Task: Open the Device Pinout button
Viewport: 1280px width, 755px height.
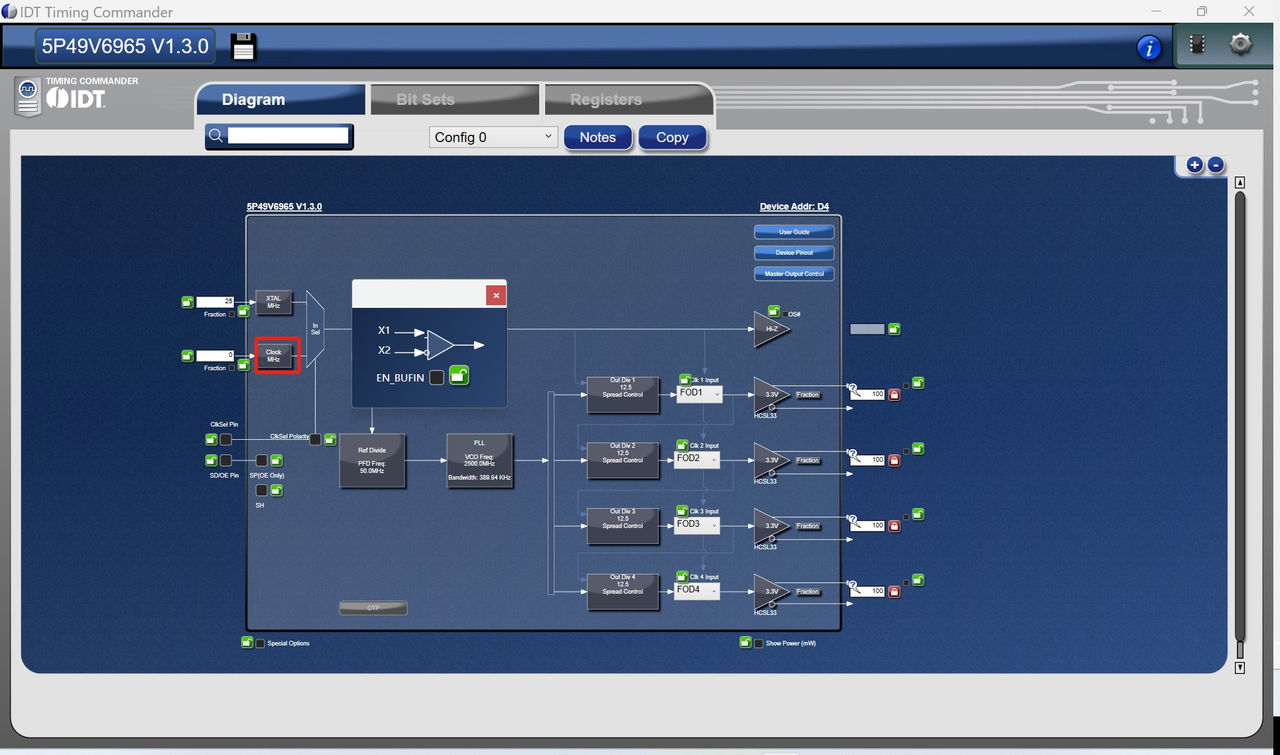Action: click(794, 253)
